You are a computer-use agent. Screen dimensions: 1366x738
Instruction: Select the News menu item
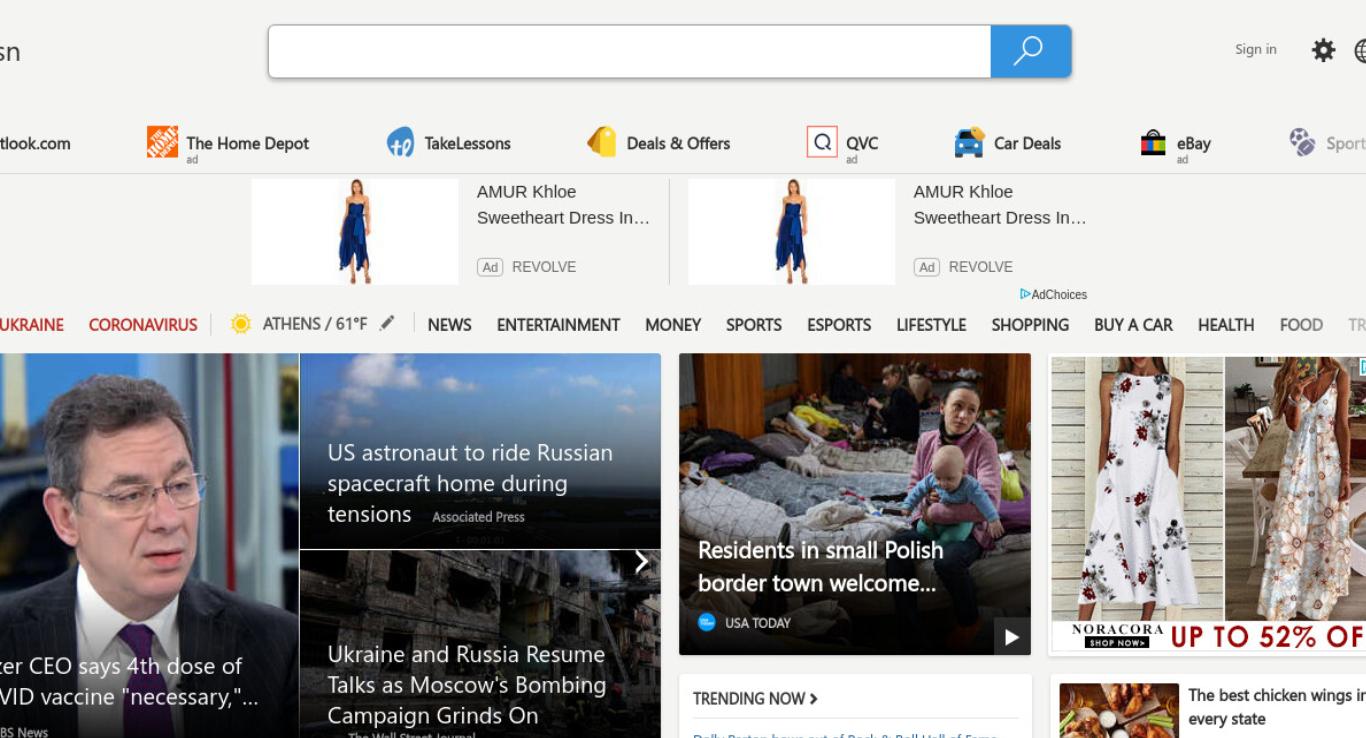coord(449,325)
